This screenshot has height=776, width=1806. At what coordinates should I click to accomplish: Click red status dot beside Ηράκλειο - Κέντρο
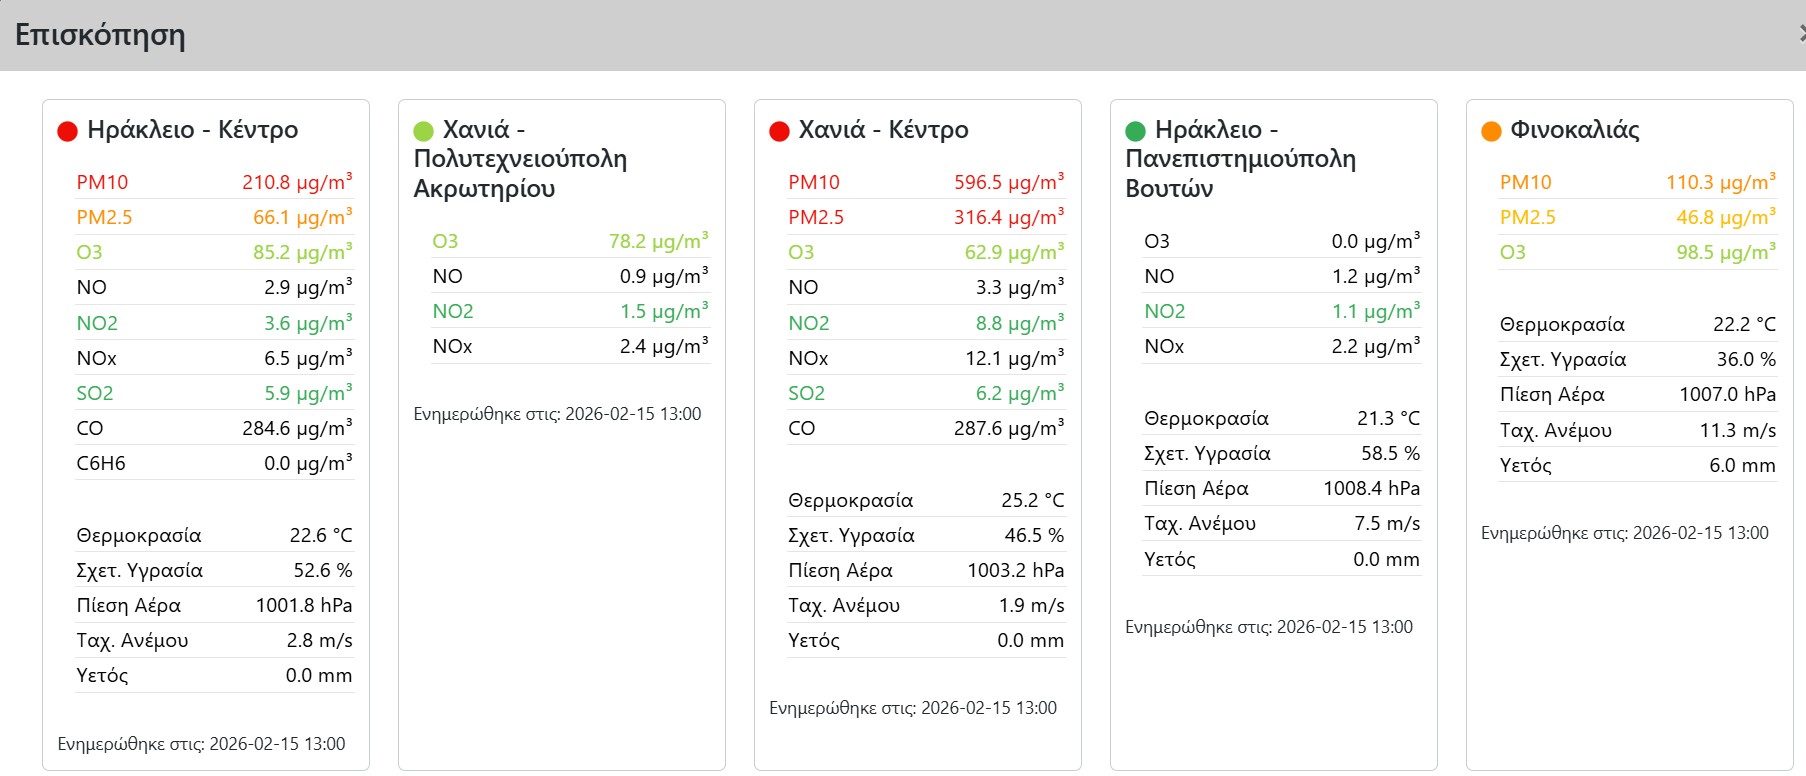67,131
